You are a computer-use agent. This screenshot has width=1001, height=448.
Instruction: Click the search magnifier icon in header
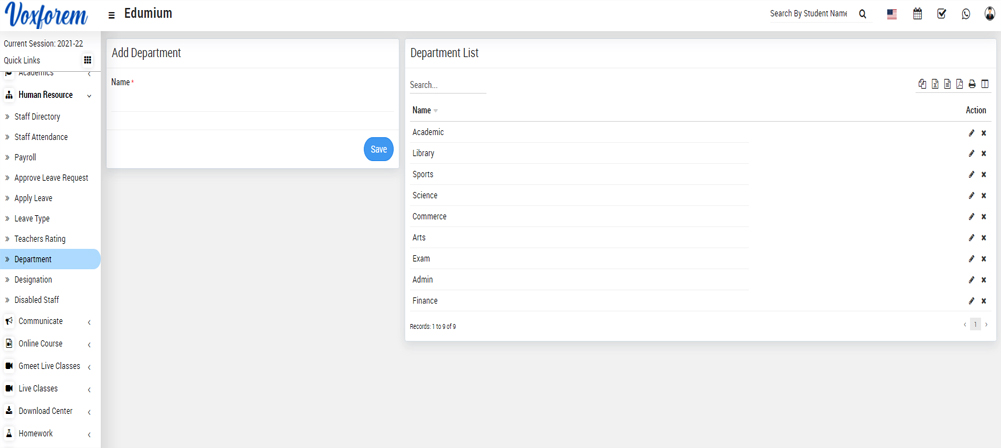point(863,14)
